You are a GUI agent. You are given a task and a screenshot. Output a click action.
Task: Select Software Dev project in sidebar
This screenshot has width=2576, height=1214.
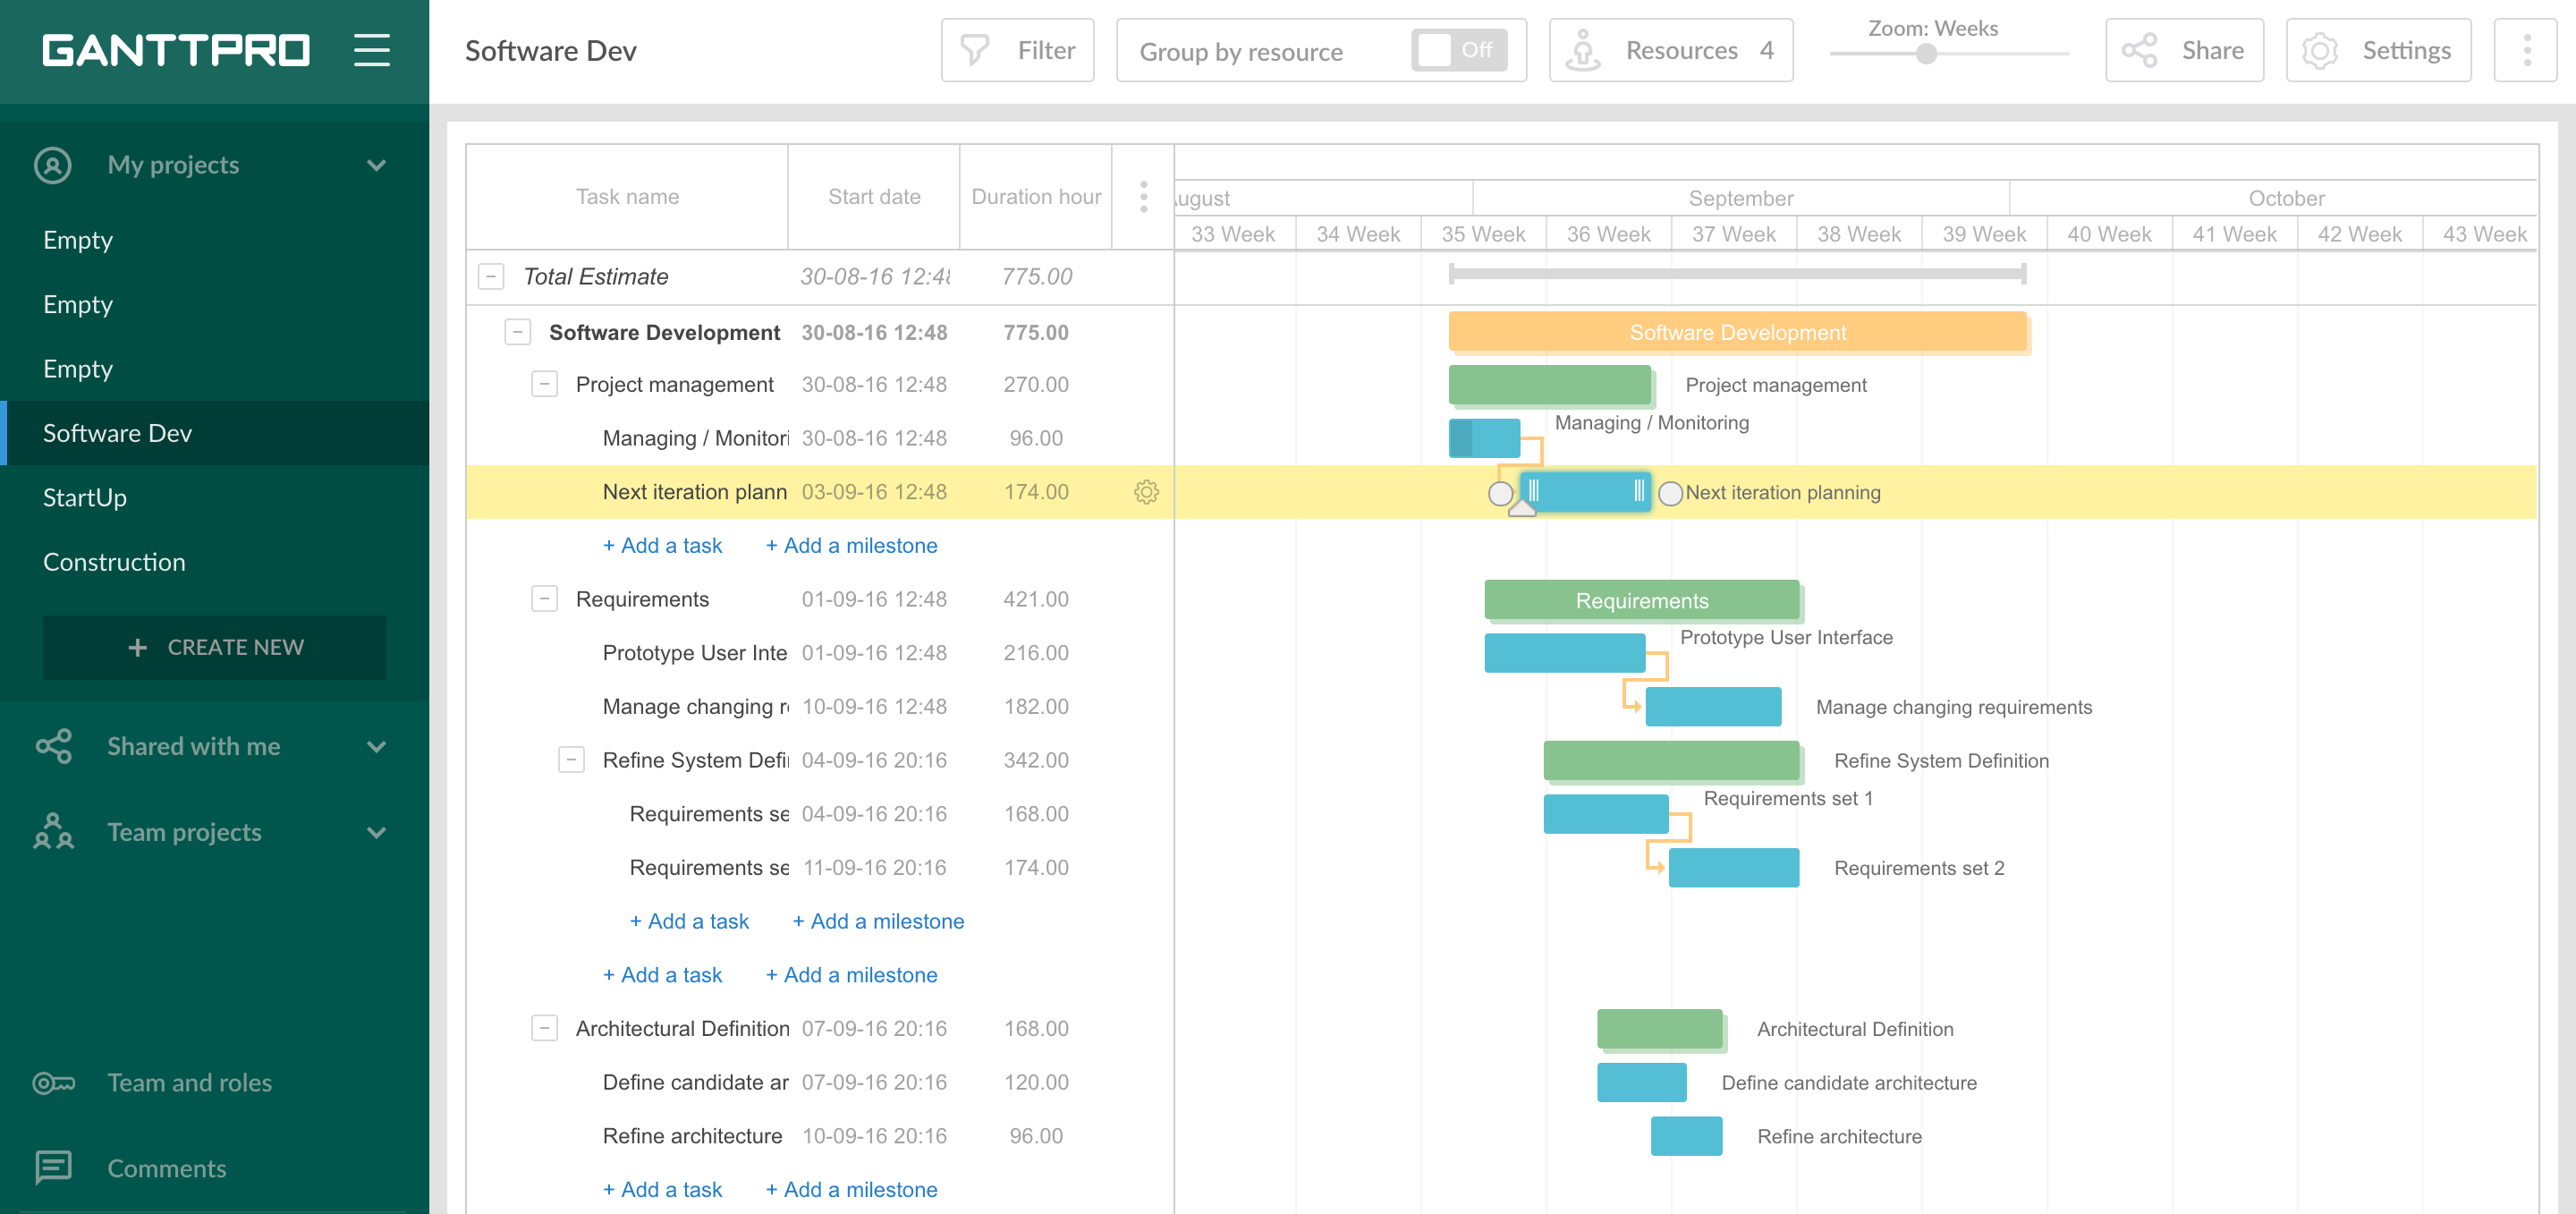(214, 432)
